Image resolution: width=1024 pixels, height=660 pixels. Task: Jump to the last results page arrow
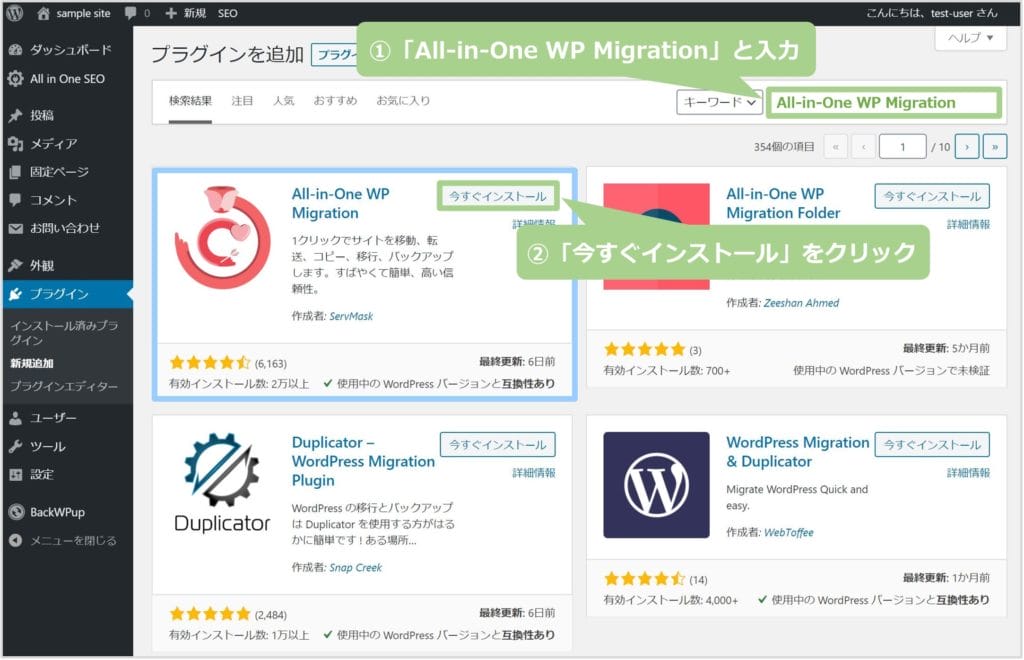pyautogui.click(x=995, y=146)
